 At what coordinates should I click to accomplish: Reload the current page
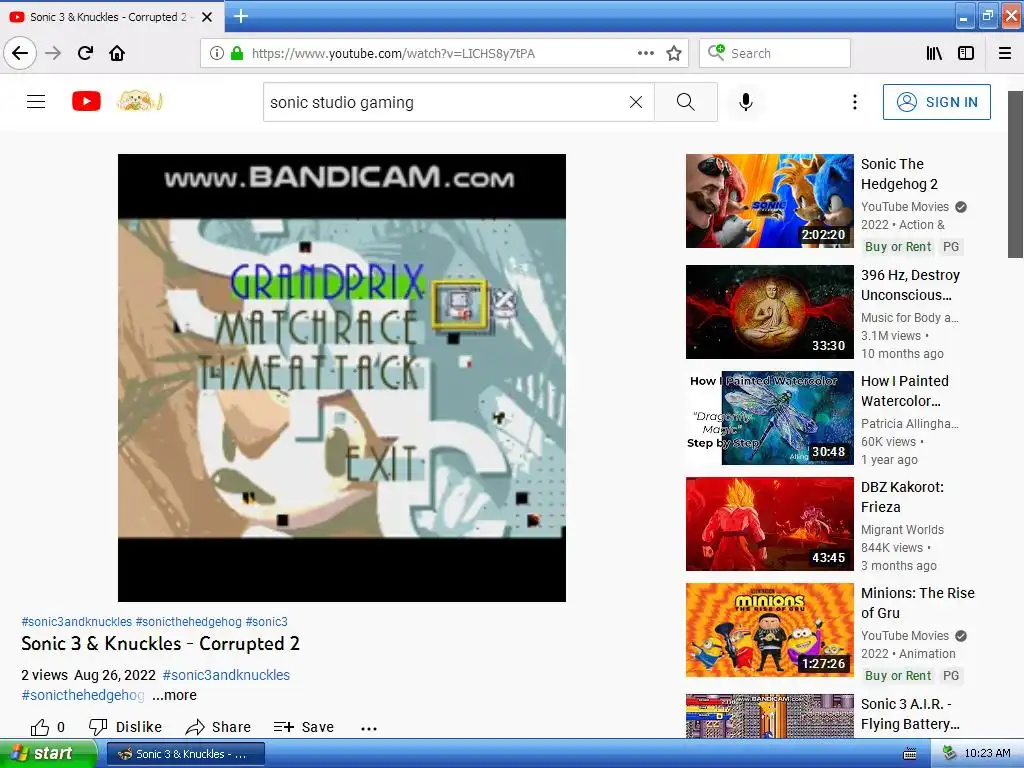click(85, 53)
